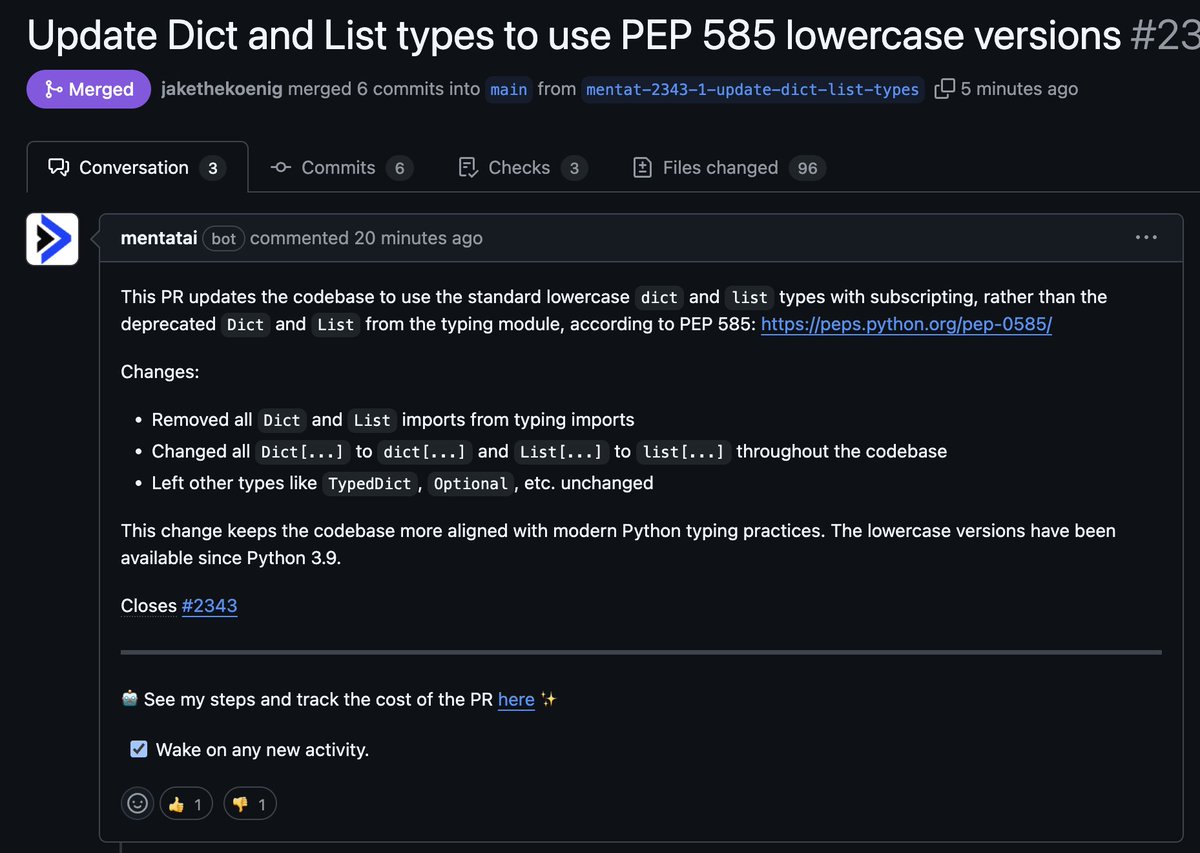Click the '20 minutes ago' comment timestamp
The image size is (1200, 853).
[416, 238]
